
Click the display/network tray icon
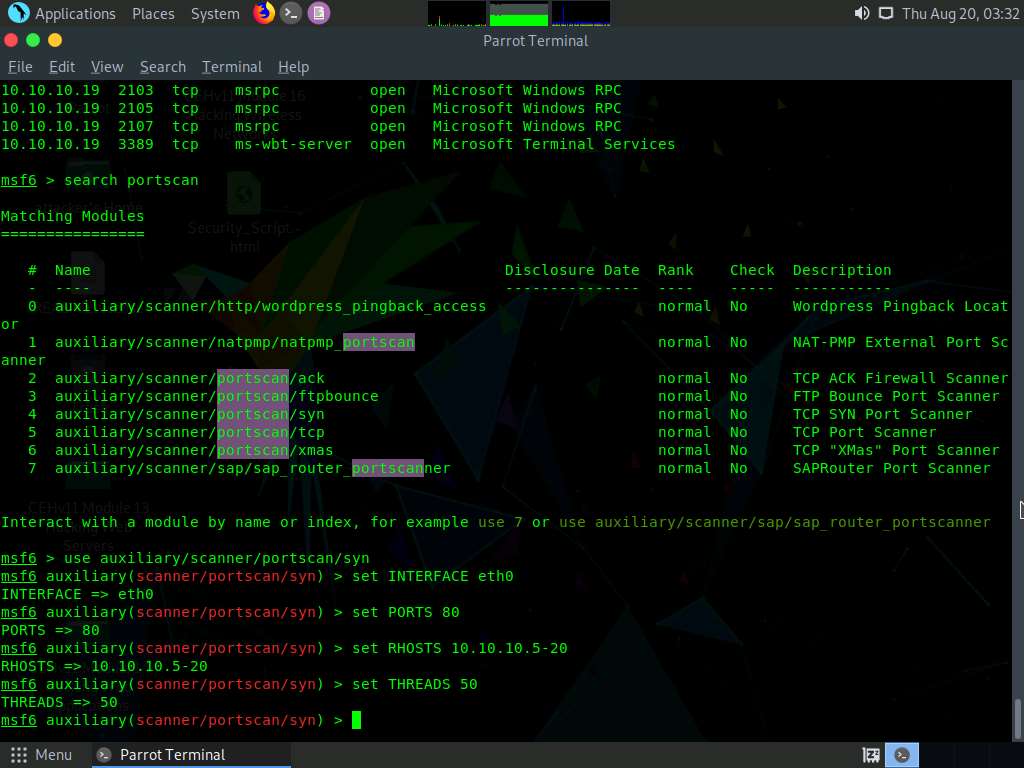(x=886, y=13)
